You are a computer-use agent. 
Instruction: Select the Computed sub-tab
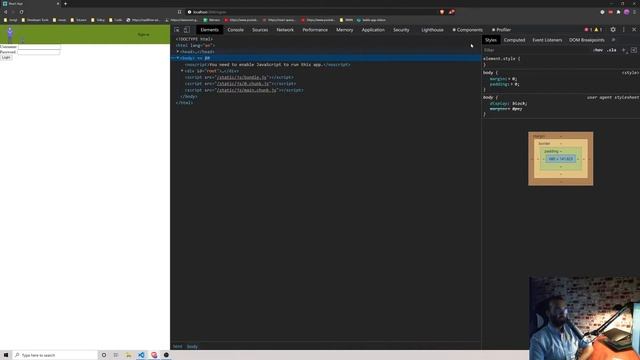pyautogui.click(x=514, y=40)
